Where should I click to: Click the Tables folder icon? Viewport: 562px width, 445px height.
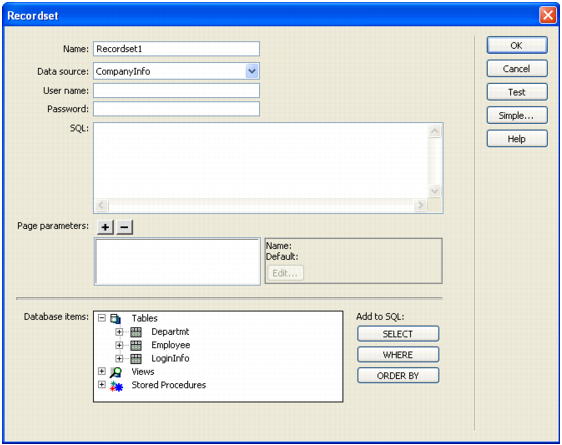click(115, 318)
